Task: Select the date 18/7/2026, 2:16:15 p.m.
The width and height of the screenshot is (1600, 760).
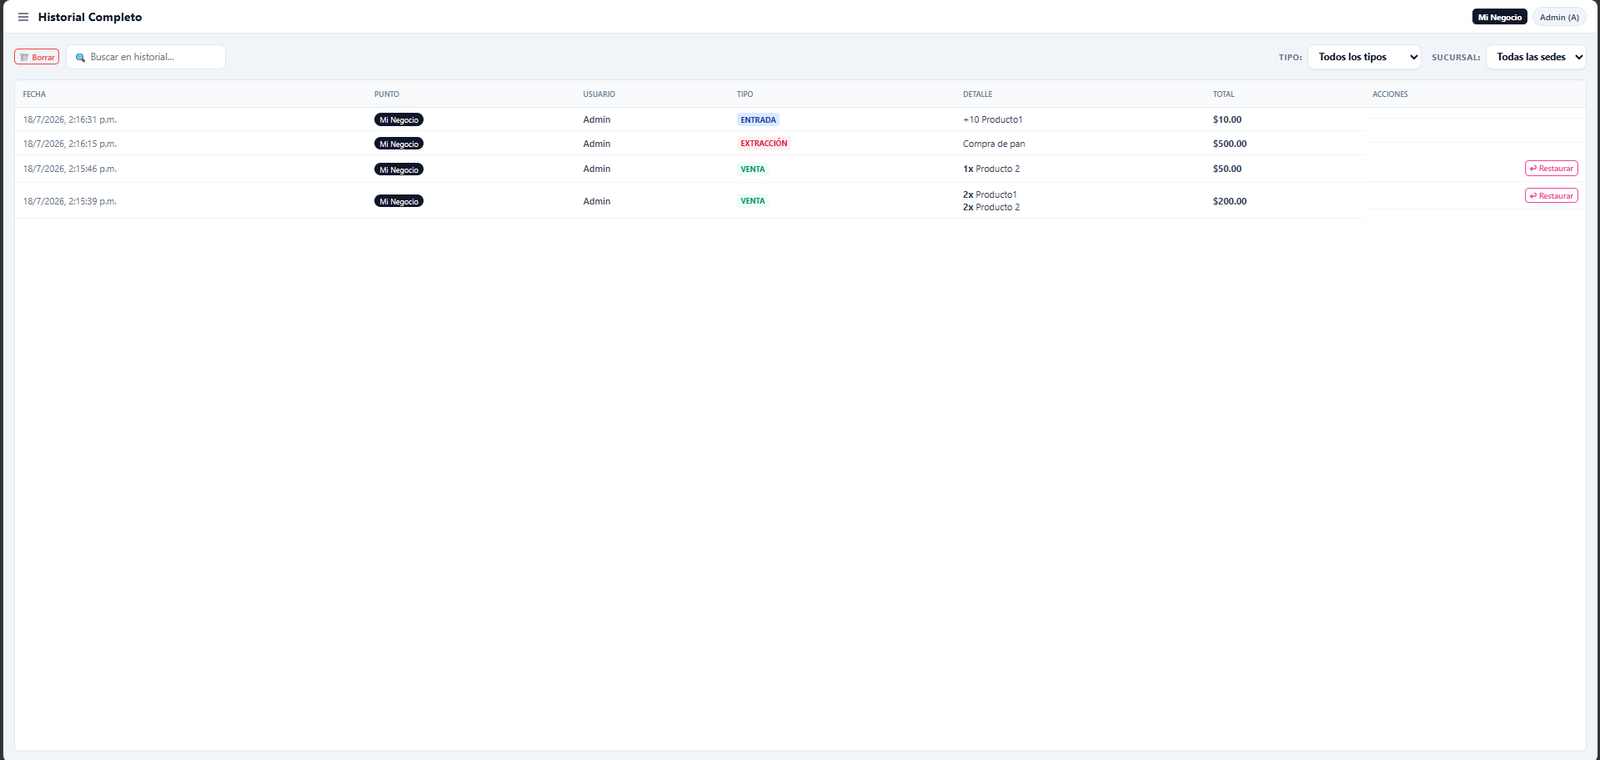Action: pos(70,144)
